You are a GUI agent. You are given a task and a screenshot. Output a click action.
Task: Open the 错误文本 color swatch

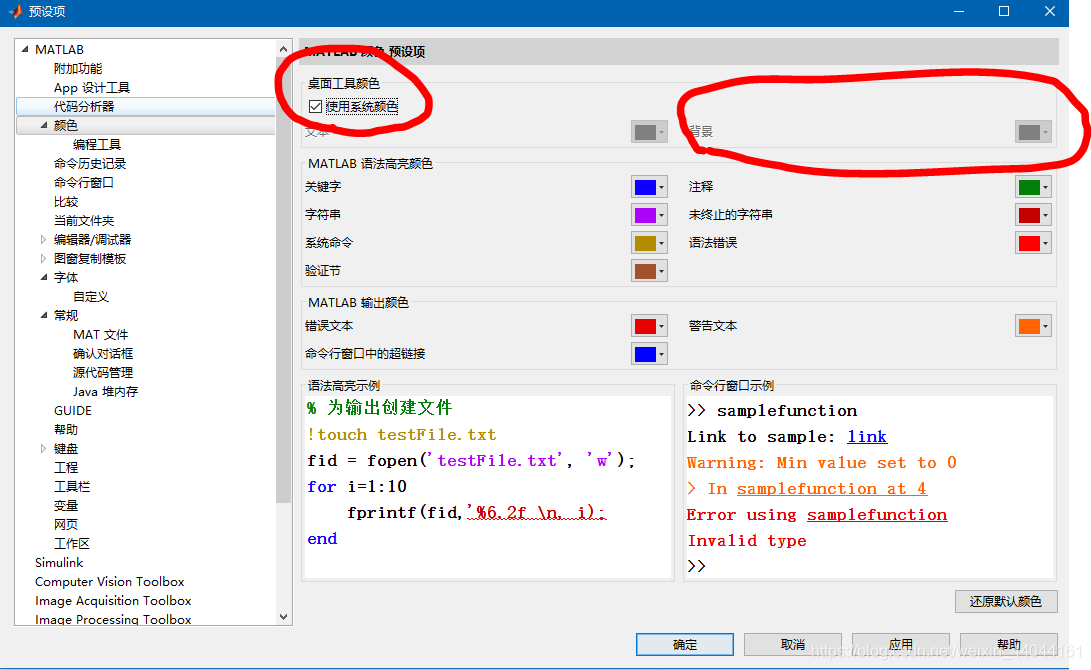[x=649, y=326]
